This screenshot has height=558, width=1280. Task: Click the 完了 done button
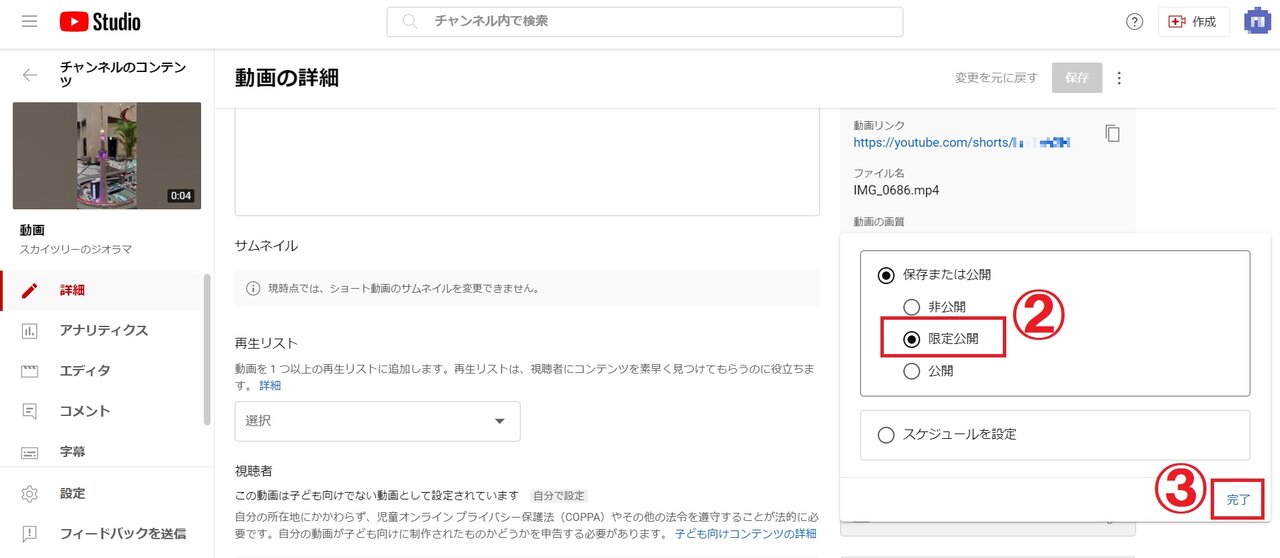(x=1238, y=499)
